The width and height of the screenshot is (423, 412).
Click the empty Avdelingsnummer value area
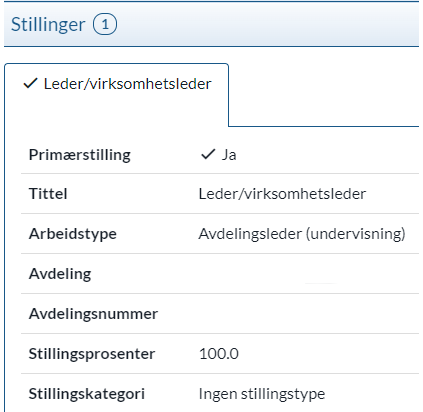(308, 314)
